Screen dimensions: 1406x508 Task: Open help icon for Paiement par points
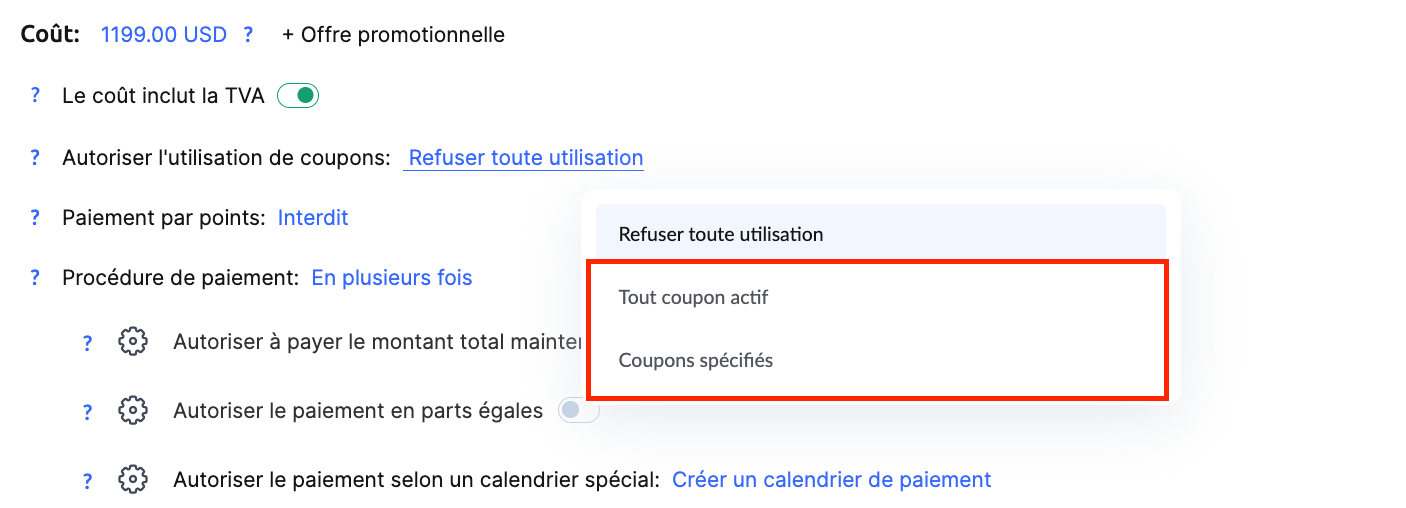tap(35, 217)
